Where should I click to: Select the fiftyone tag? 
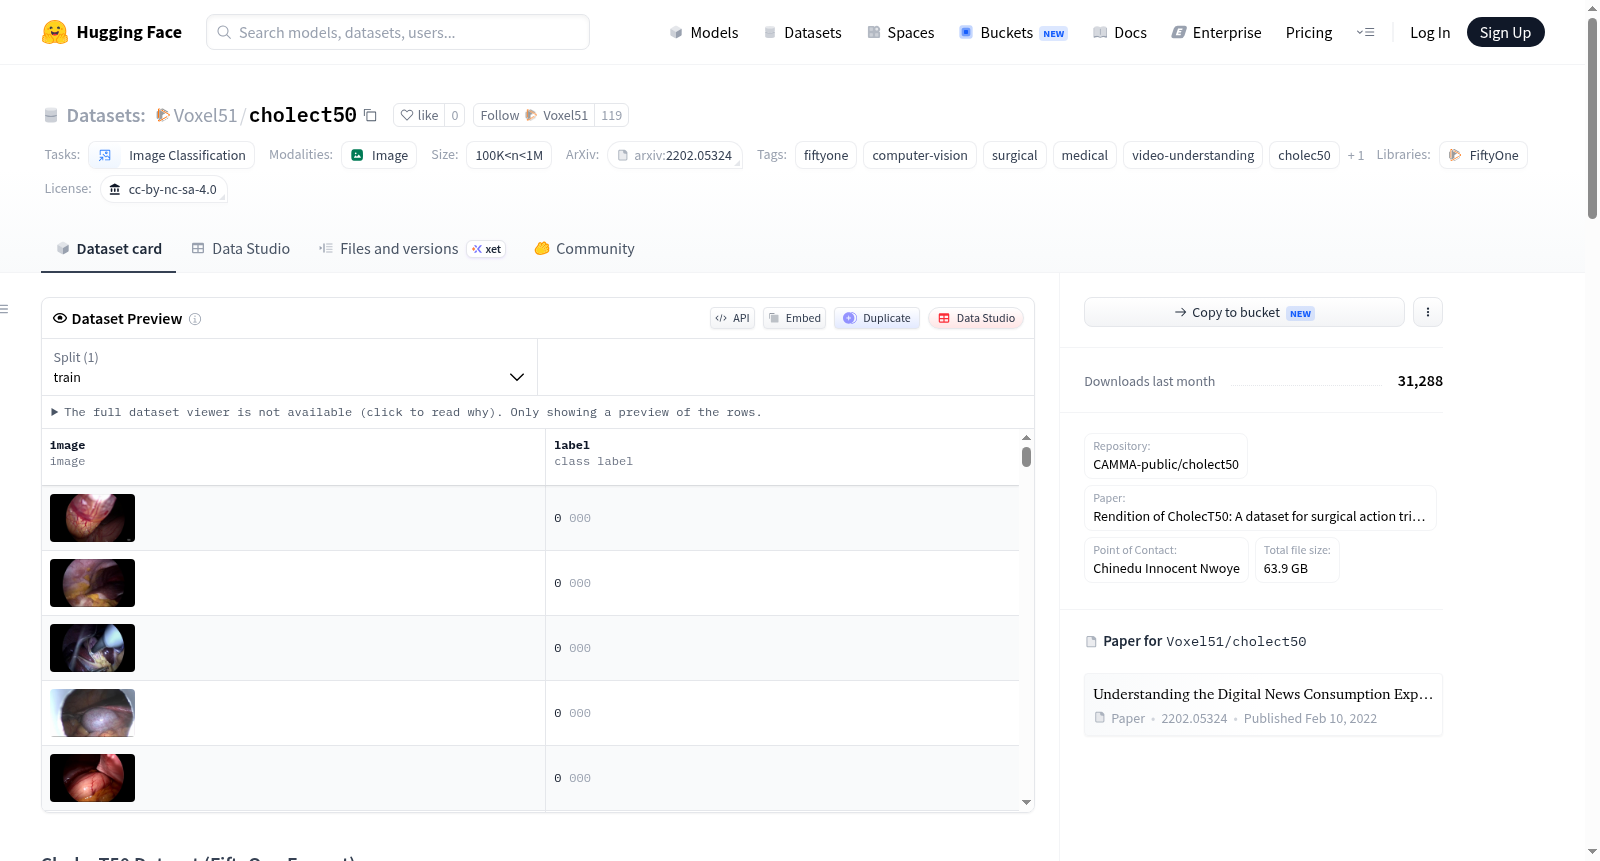pos(826,155)
